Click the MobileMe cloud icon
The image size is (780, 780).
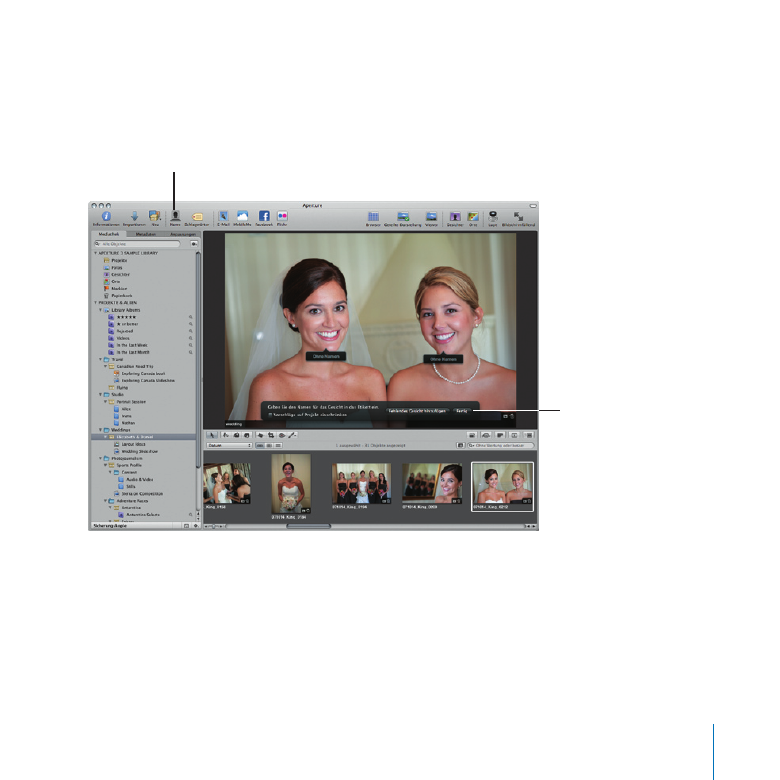point(242,216)
